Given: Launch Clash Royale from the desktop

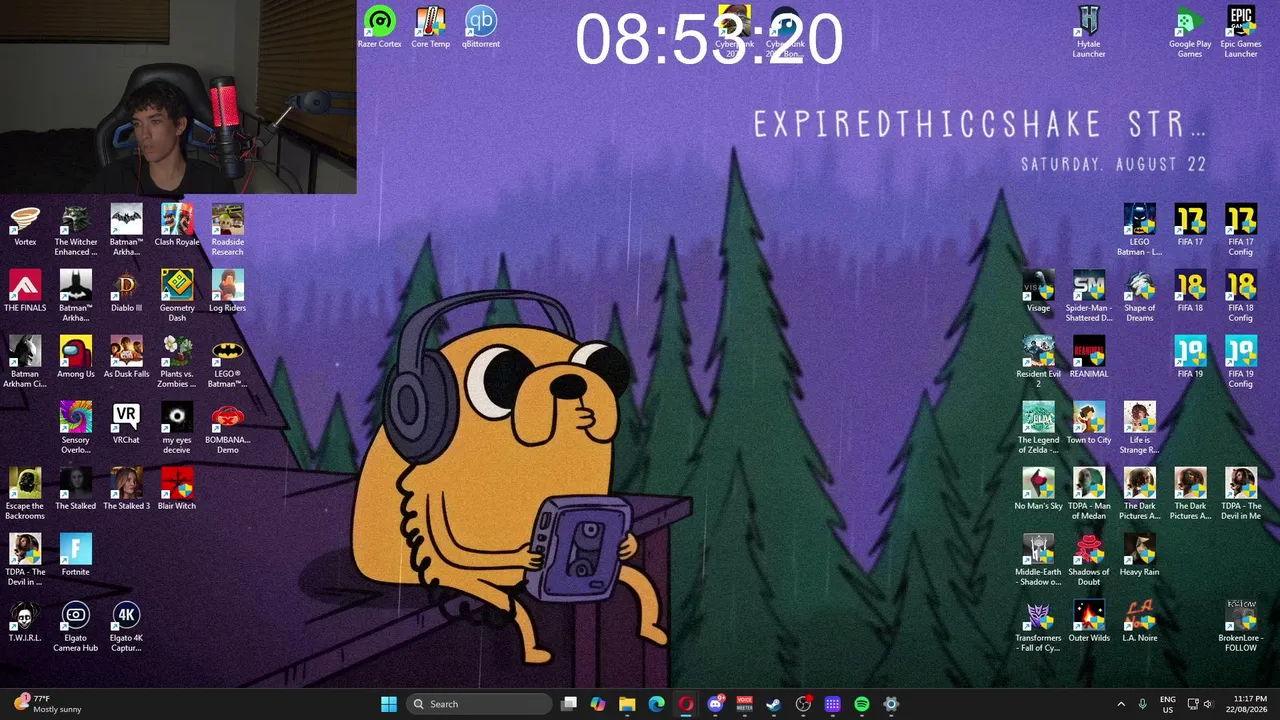Looking at the screenshot, I should pyautogui.click(x=177, y=225).
